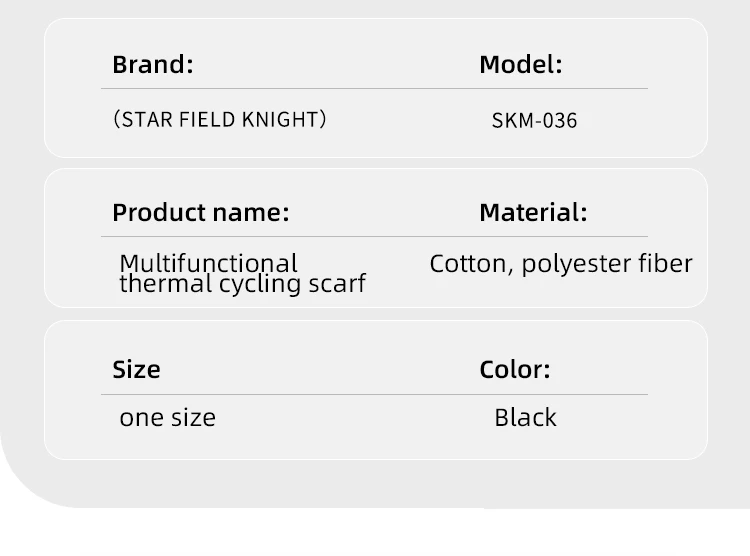Click the "Product name:" heading
Screen dimensions: 750x556
[x=200, y=213]
